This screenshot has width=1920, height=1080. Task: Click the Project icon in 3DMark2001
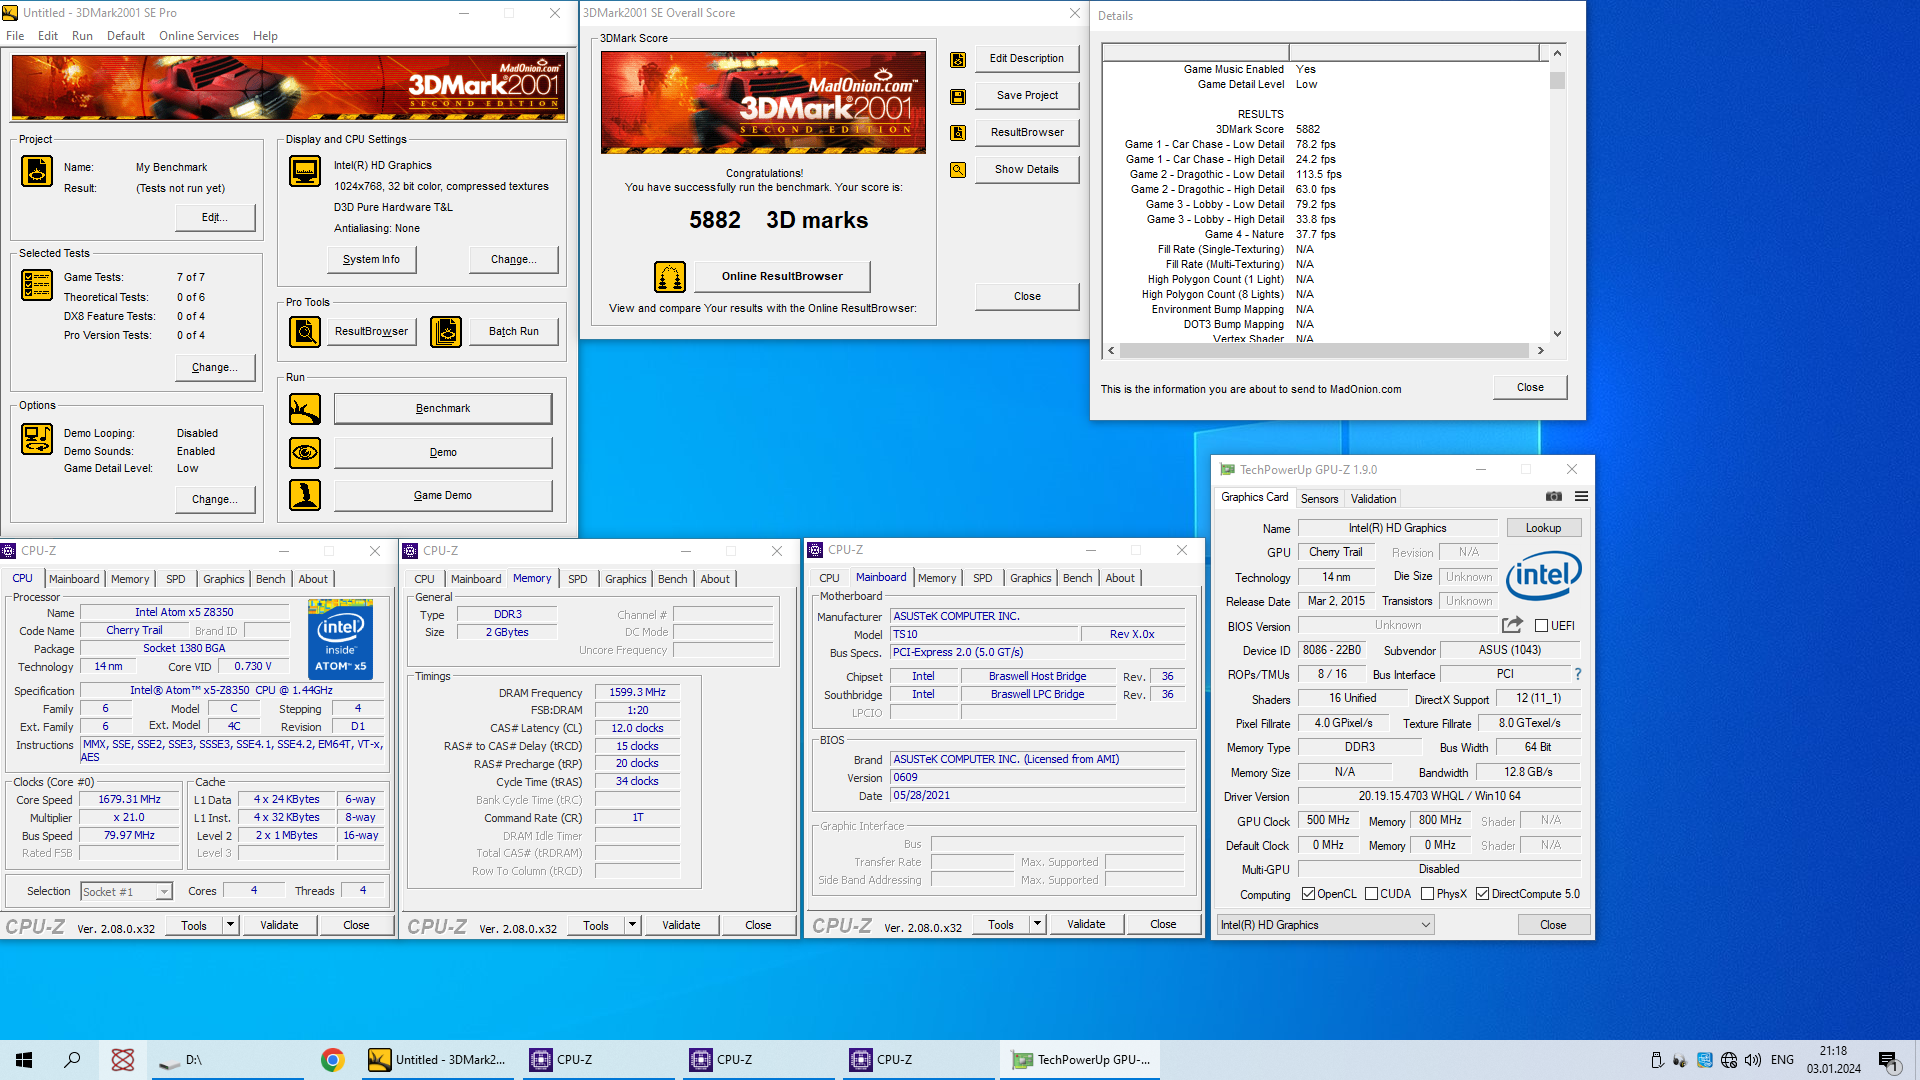click(x=37, y=171)
